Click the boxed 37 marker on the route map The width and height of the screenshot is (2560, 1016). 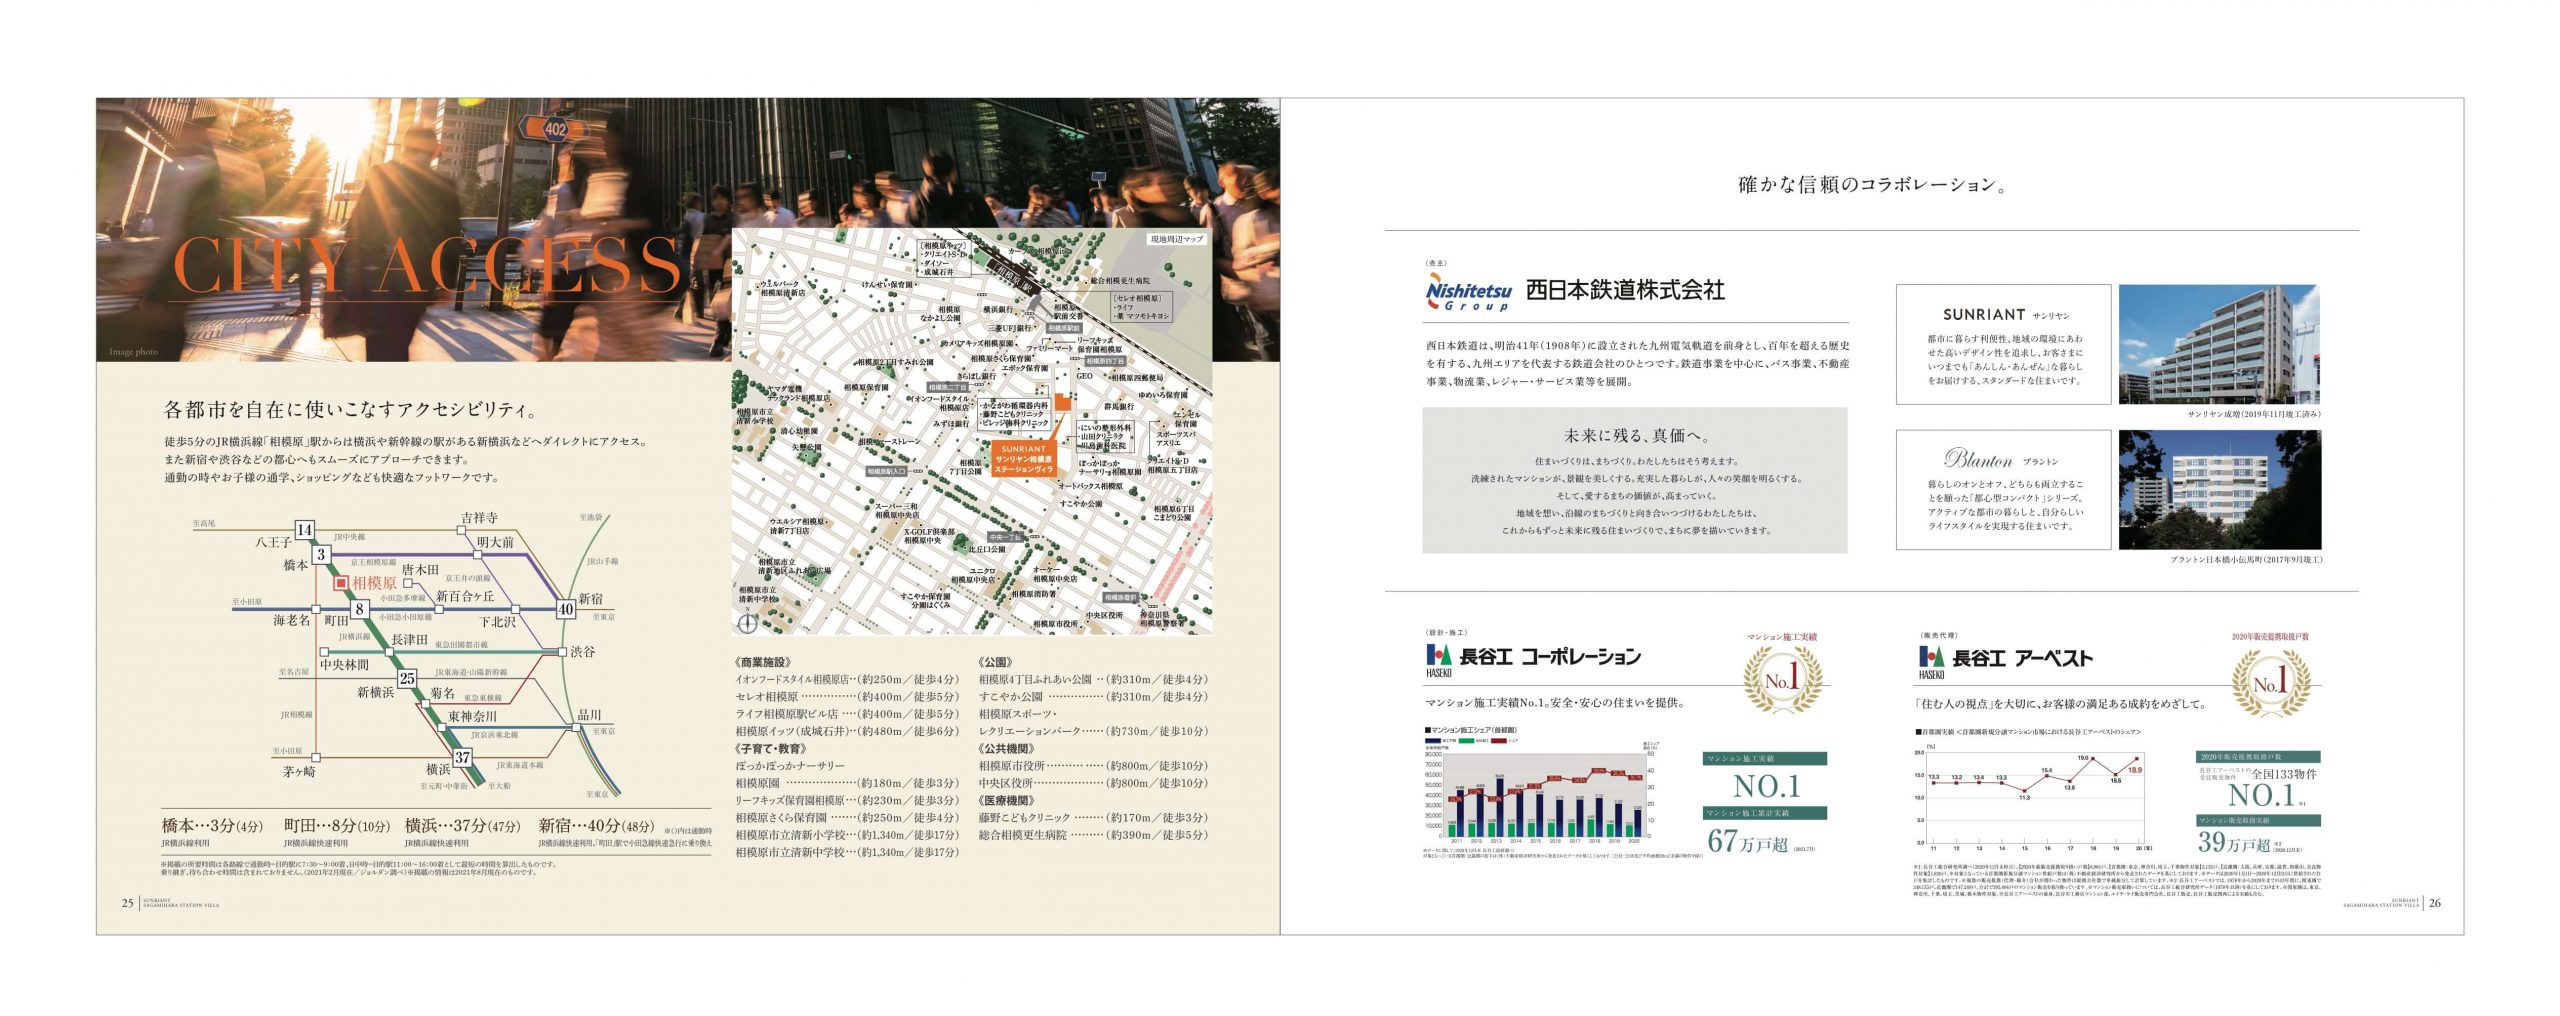[x=462, y=757]
